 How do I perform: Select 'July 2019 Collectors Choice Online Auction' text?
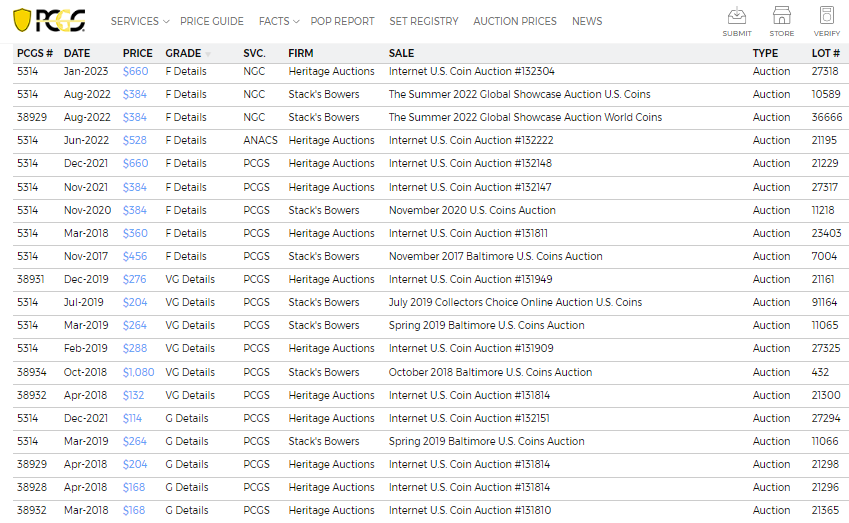tap(491, 302)
